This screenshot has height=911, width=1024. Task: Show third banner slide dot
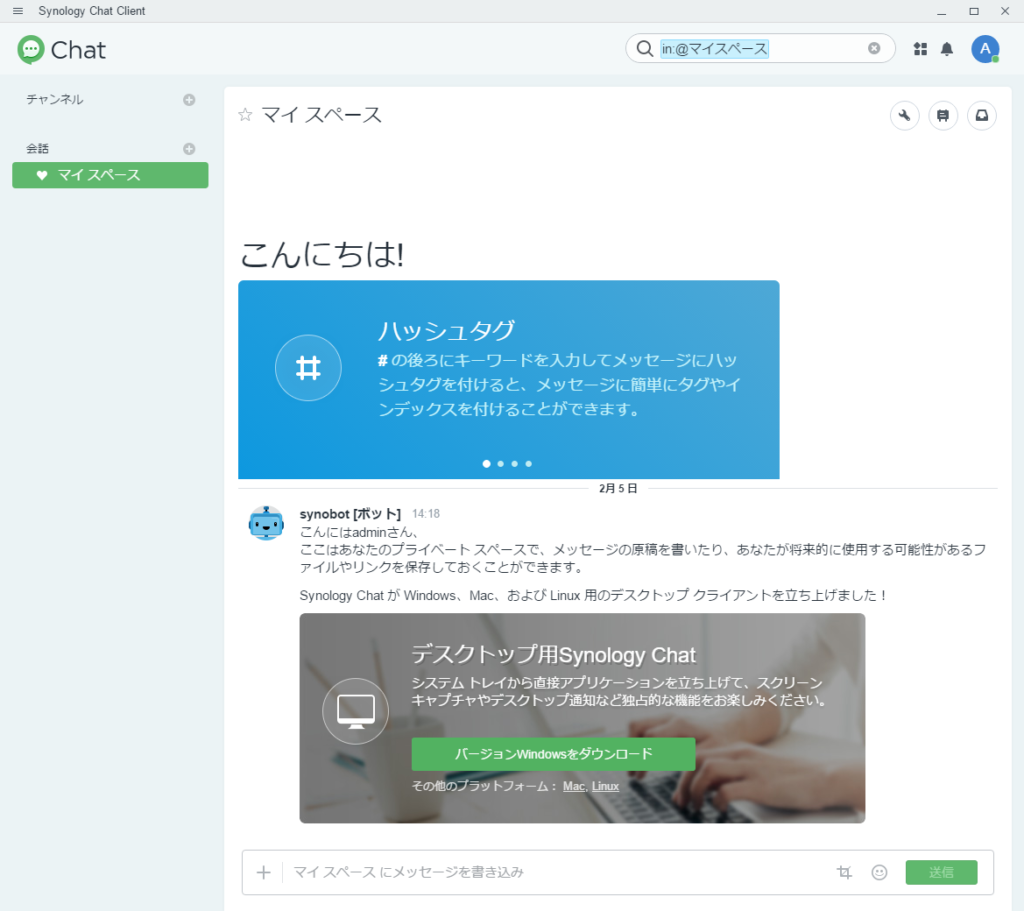pos(515,464)
